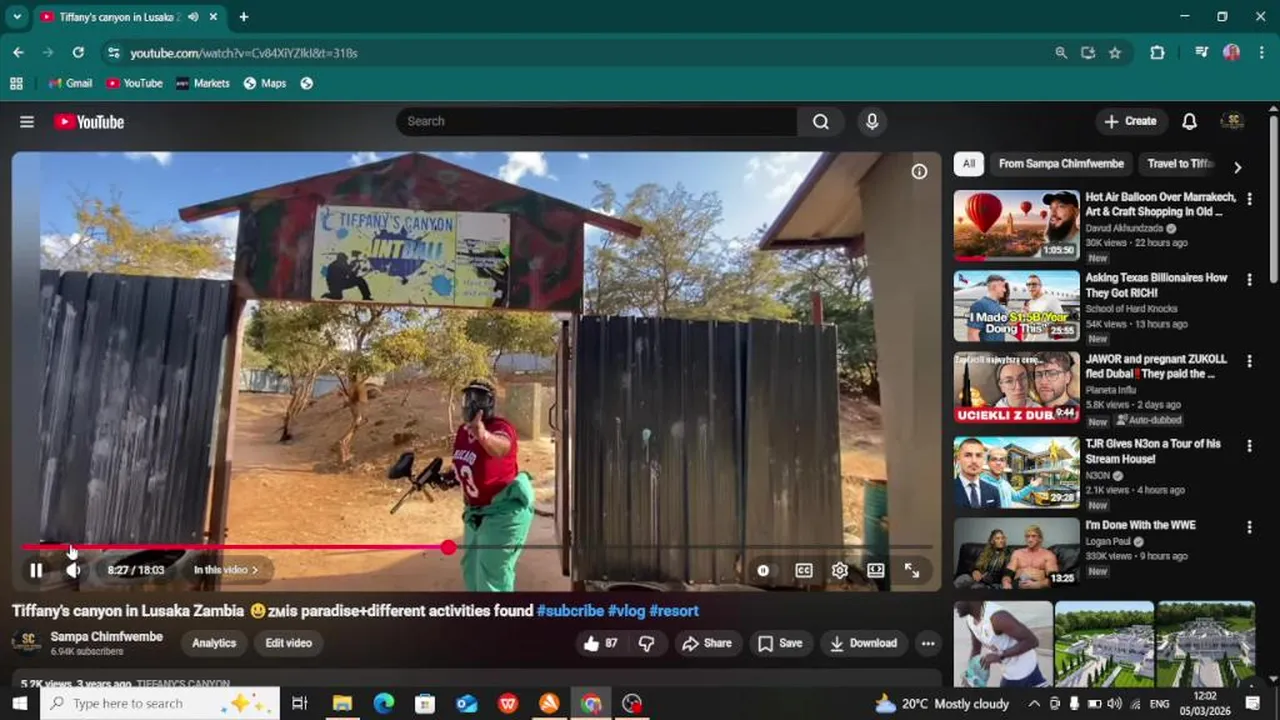1280x720 pixels.
Task: Open YouTube bookmark in bookmarks bar
Action: (134, 84)
